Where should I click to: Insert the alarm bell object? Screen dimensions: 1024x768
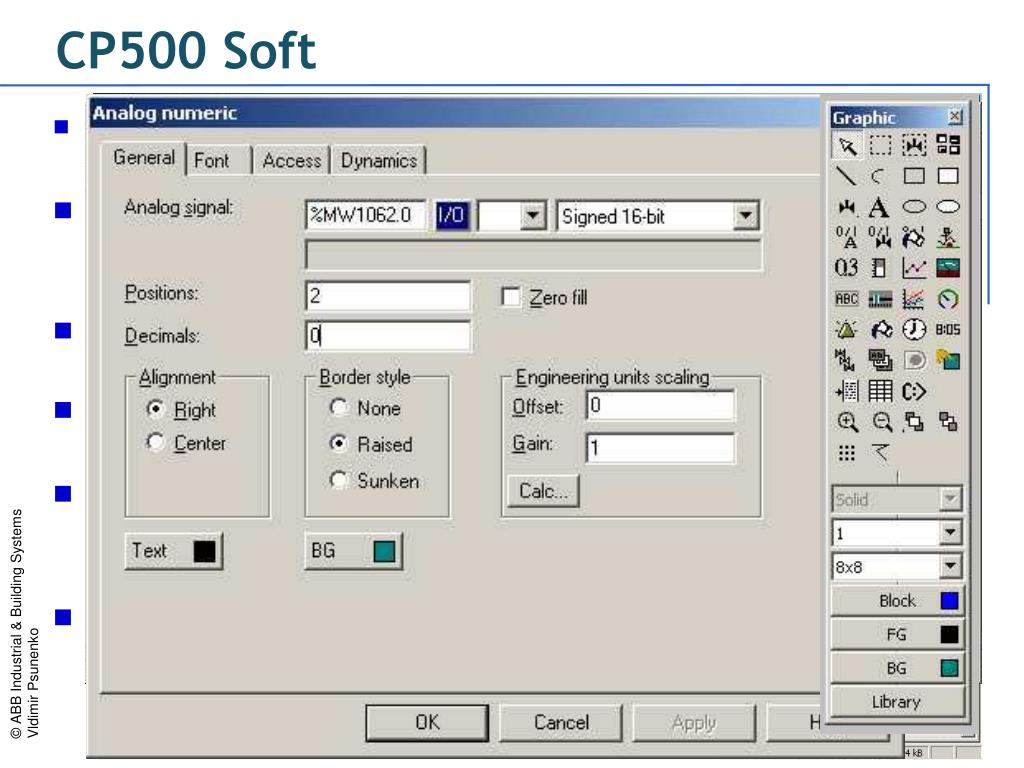[x=846, y=329]
